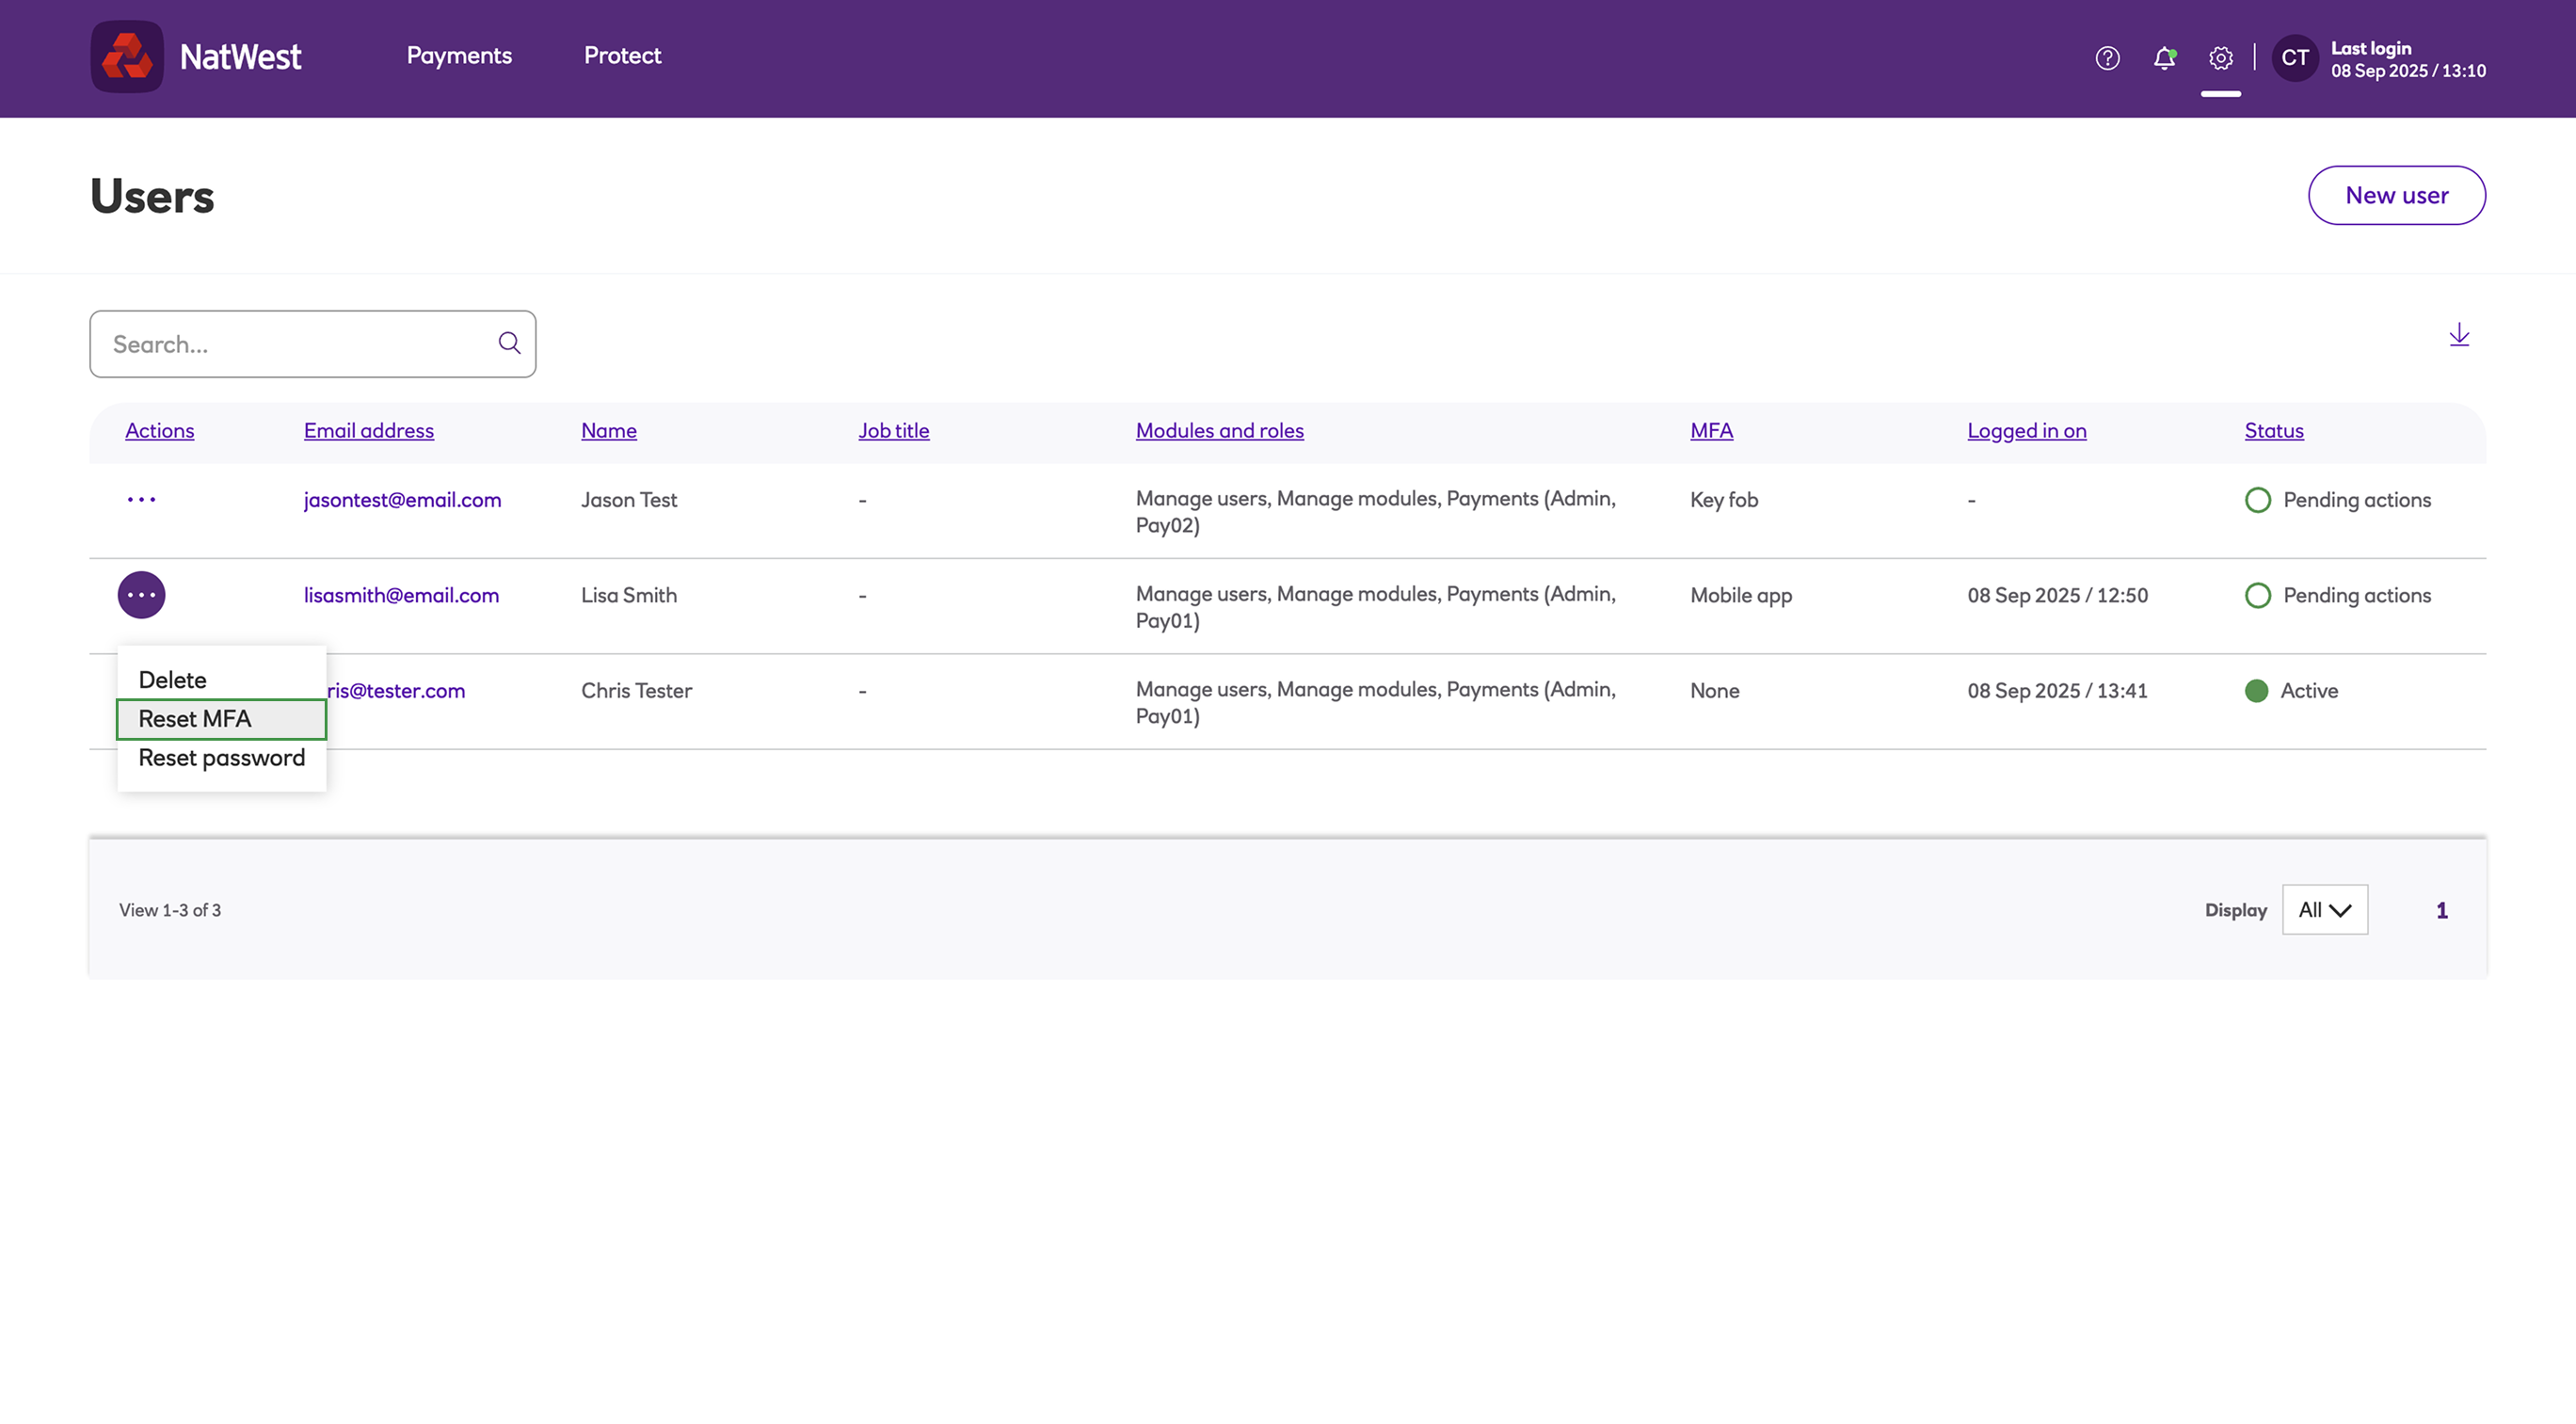Click the notifications bell icon
The image size is (2576, 1424).
2164,58
